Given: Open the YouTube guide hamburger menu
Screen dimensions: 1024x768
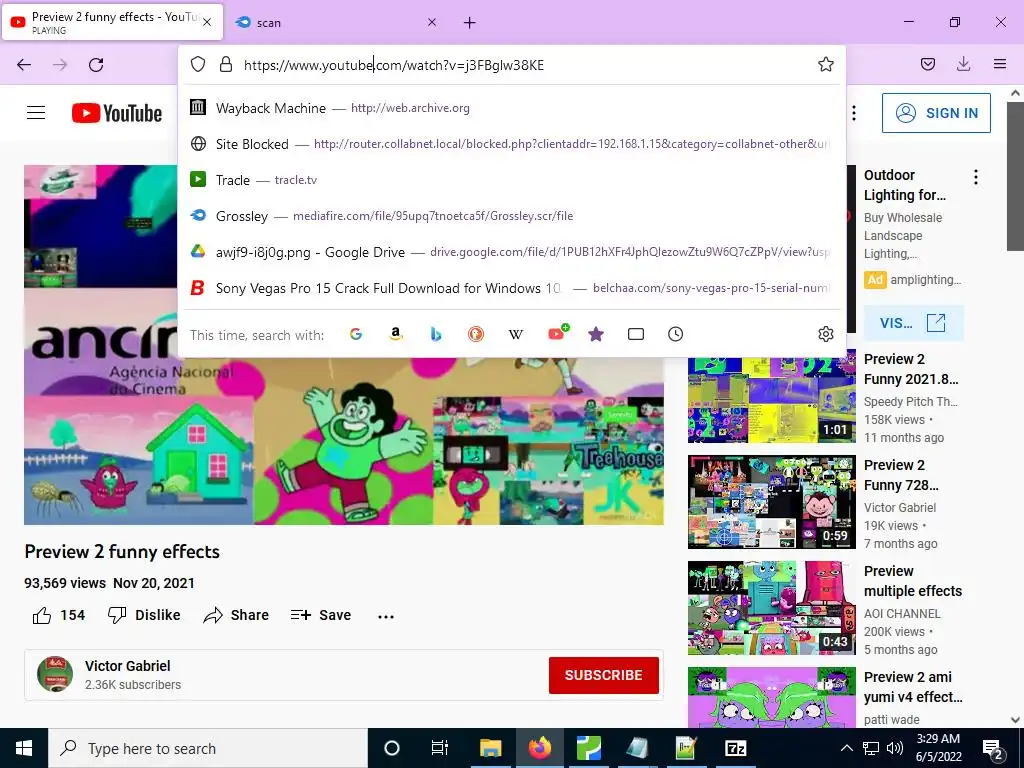Looking at the screenshot, I should tap(36, 113).
